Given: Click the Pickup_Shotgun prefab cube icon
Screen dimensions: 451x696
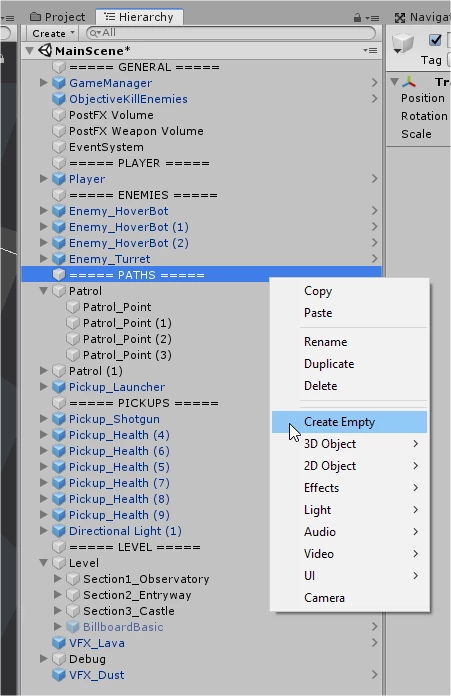Looking at the screenshot, I should tap(59, 419).
